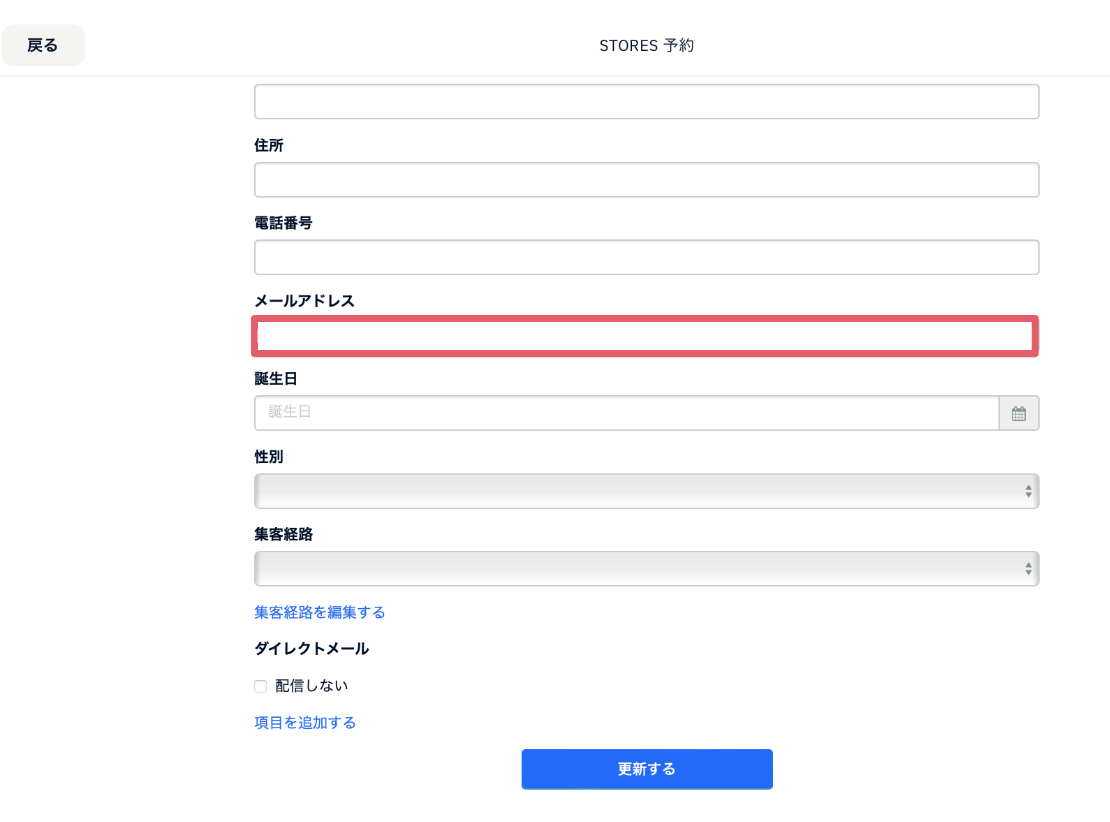This screenshot has height=822, width=1110.
Task: Click into the メールアドレス email field
Action: point(645,336)
